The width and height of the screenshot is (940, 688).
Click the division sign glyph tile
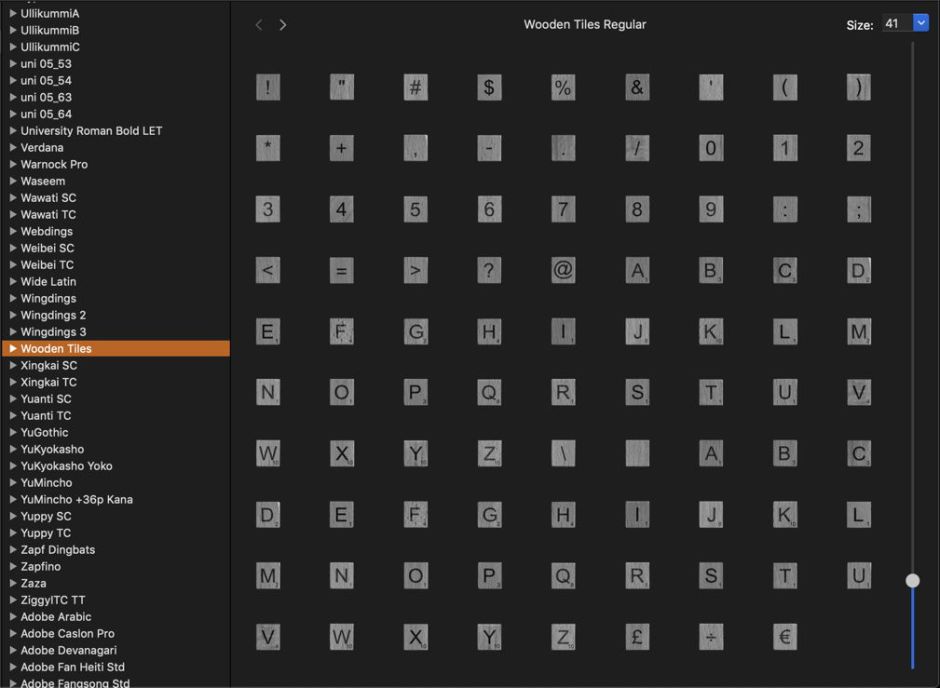coord(711,637)
